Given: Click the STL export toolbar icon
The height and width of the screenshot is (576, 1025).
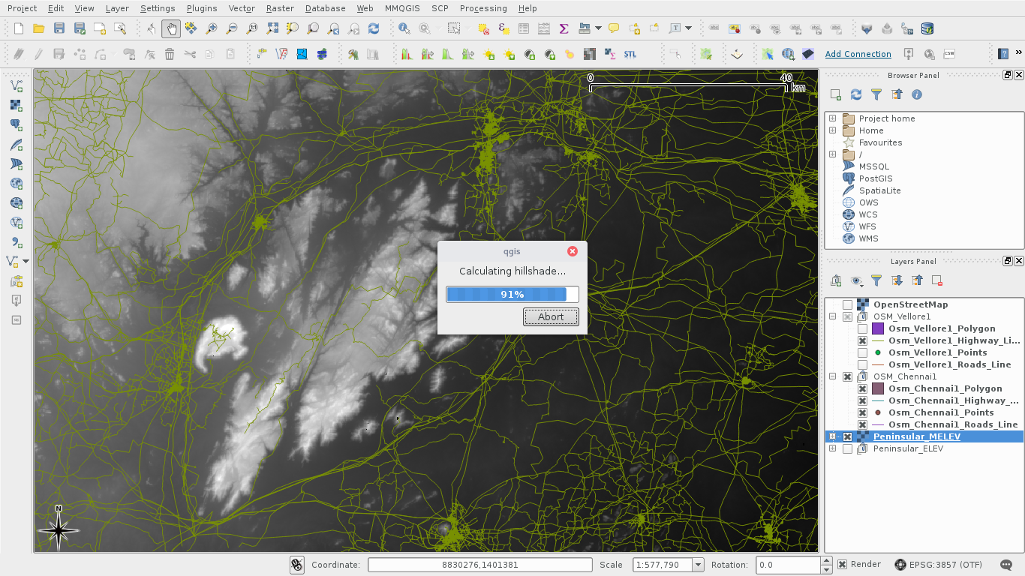Looking at the screenshot, I should coord(631,54).
